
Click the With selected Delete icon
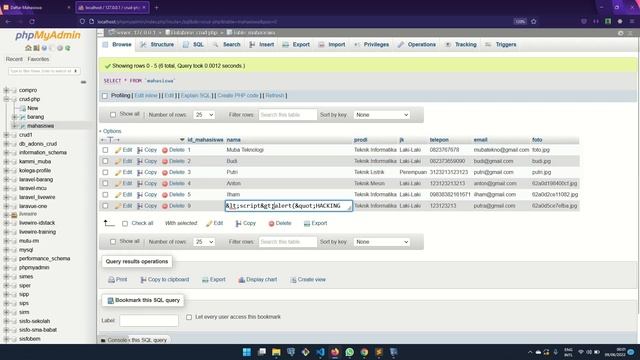click(271, 223)
